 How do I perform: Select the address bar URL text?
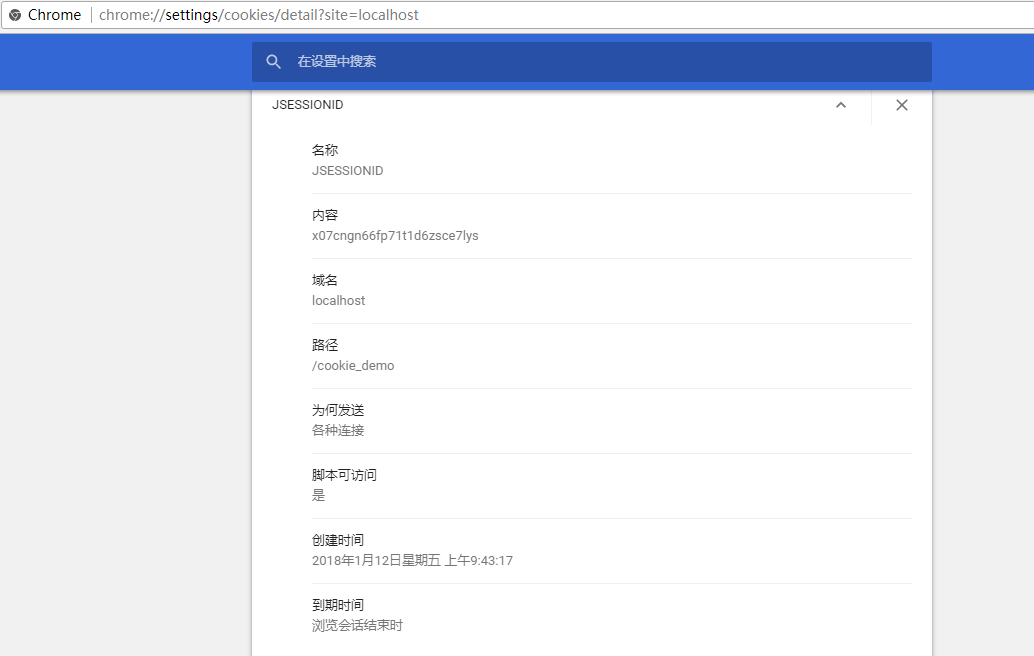coord(258,15)
